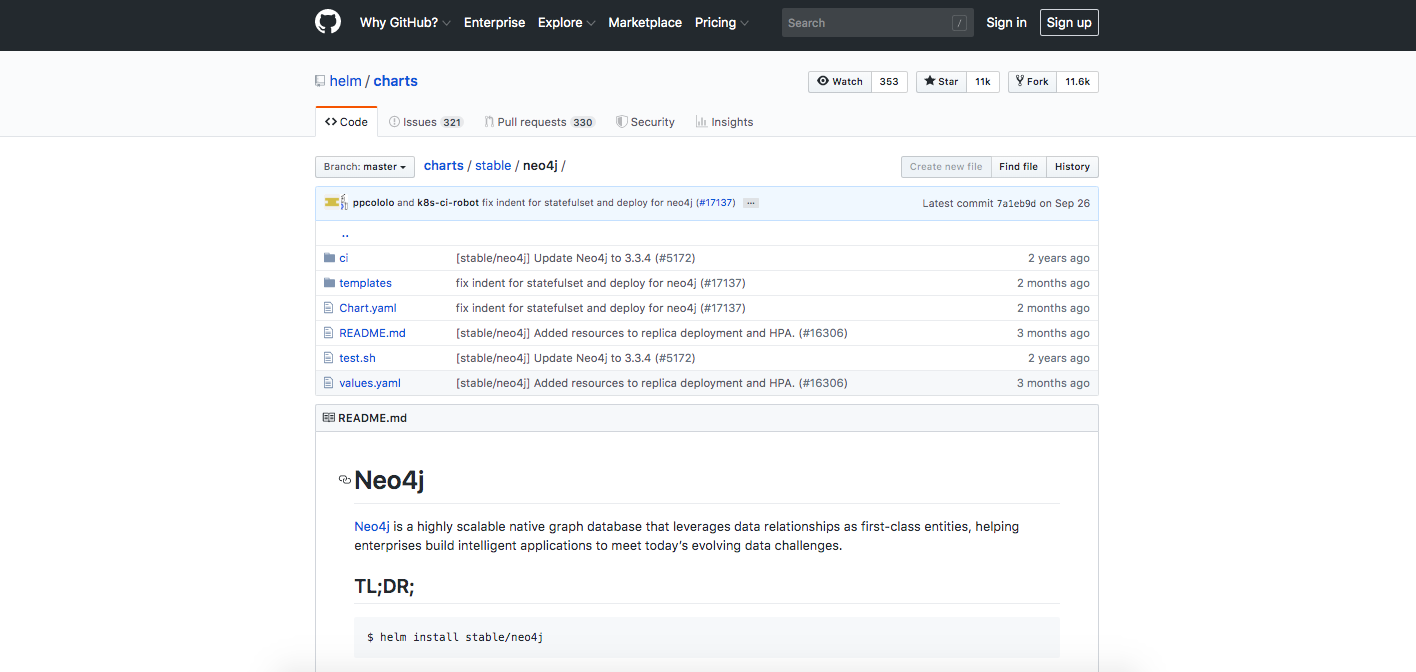Open the Insights tab
This screenshot has width=1416, height=672.
[x=724, y=122]
